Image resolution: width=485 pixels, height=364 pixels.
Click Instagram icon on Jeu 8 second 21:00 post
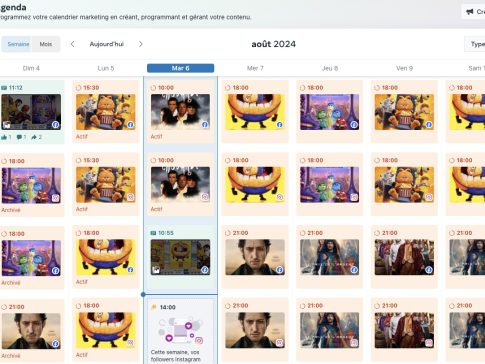[x=354, y=343]
